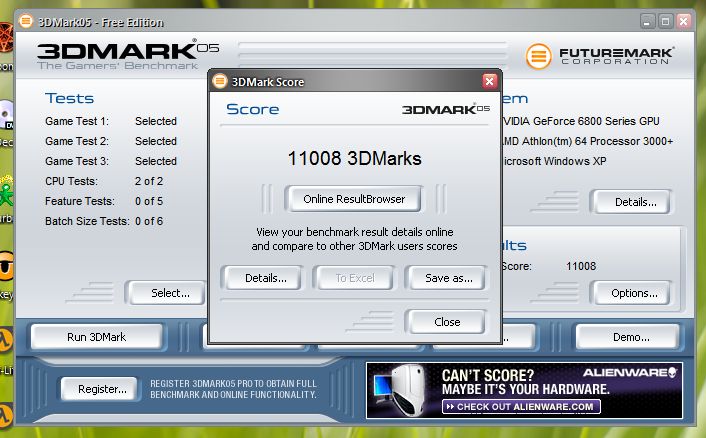Screen dimensions: 706x438
Task: Close the 3DMark Score dialog with Close button
Action: point(447,322)
